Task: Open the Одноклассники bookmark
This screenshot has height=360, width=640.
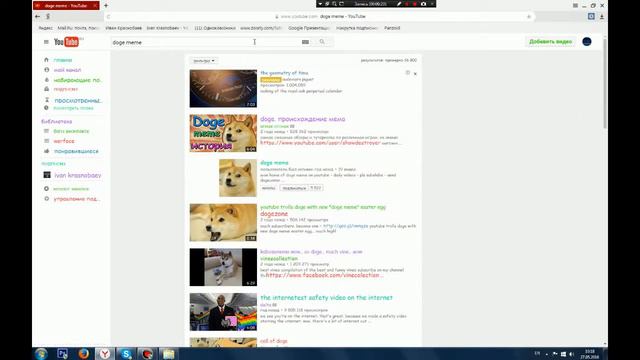Action: (215, 28)
